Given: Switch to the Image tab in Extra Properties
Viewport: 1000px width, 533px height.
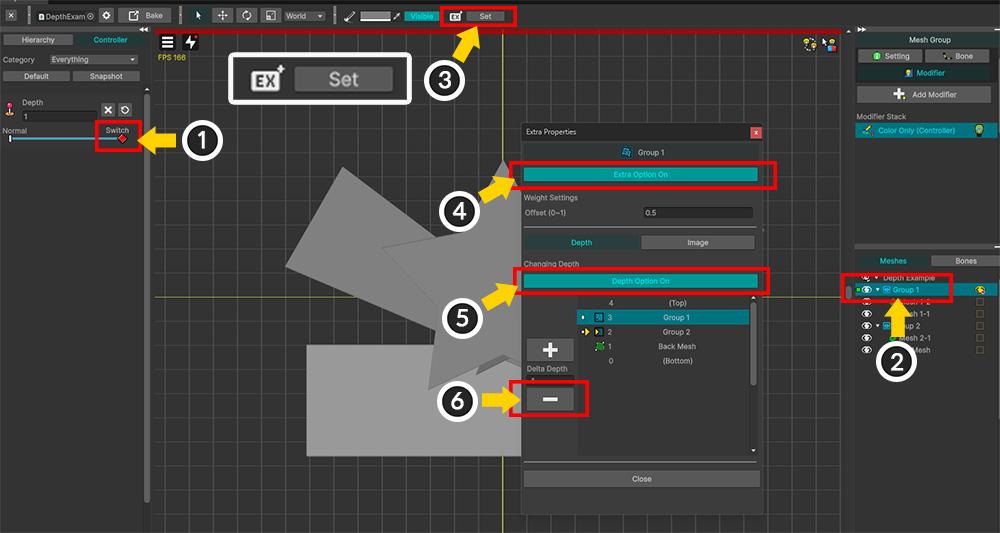Looking at the screenshot, I should [x=697, y=242].
